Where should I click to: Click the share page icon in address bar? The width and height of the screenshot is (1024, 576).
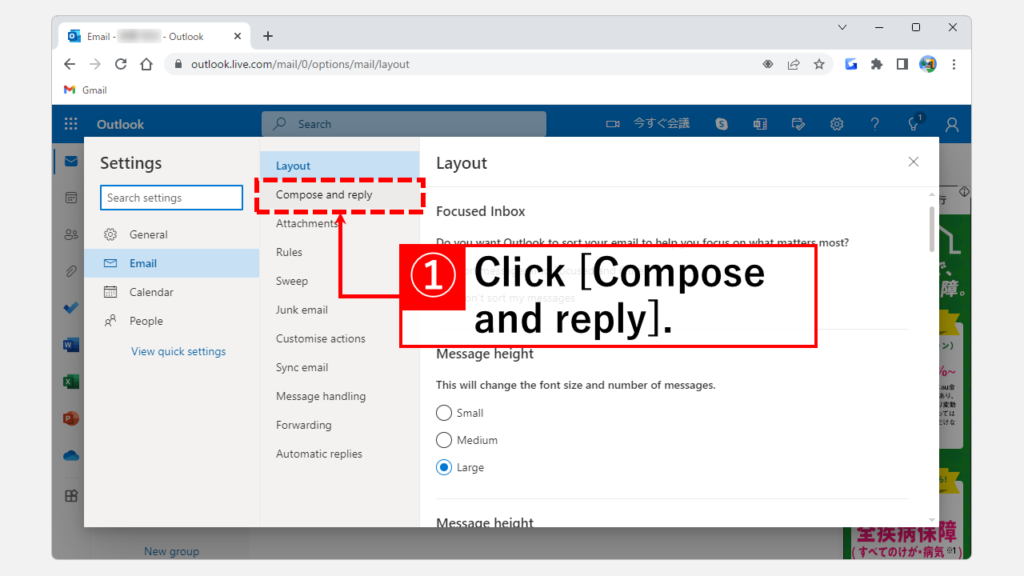[x=793, y=64]
